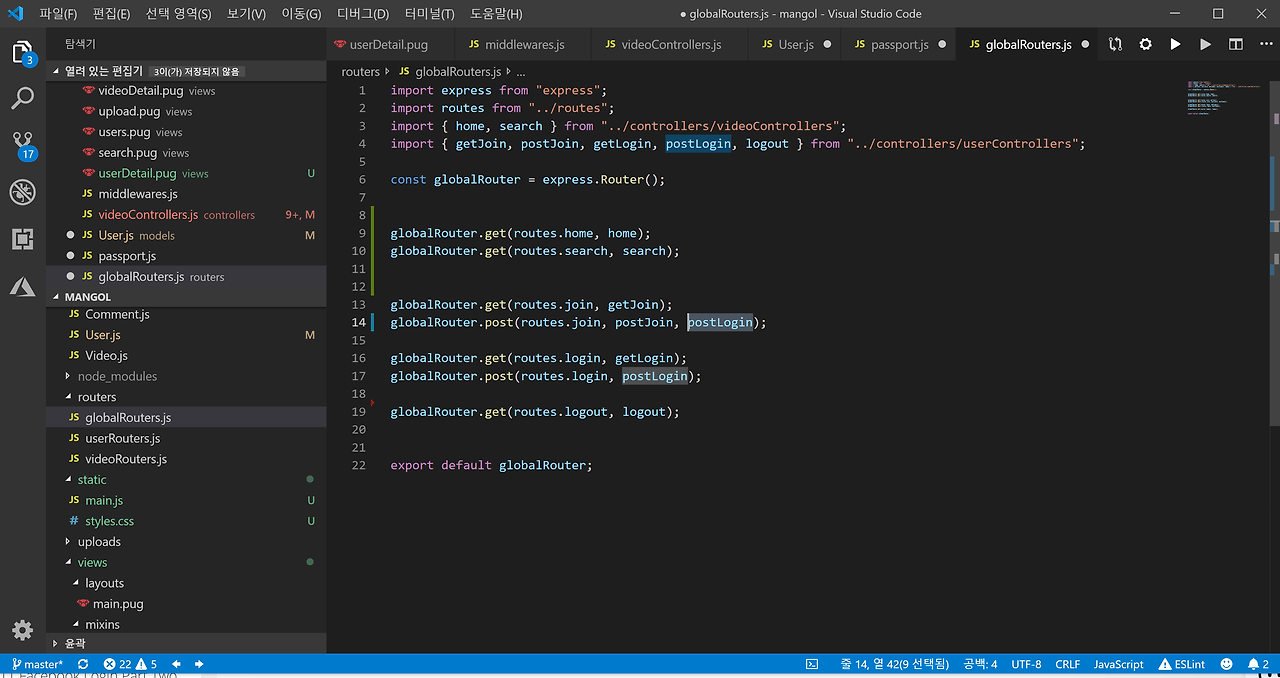Open the Manage gear at activity bar bottom

coord(22,629)
